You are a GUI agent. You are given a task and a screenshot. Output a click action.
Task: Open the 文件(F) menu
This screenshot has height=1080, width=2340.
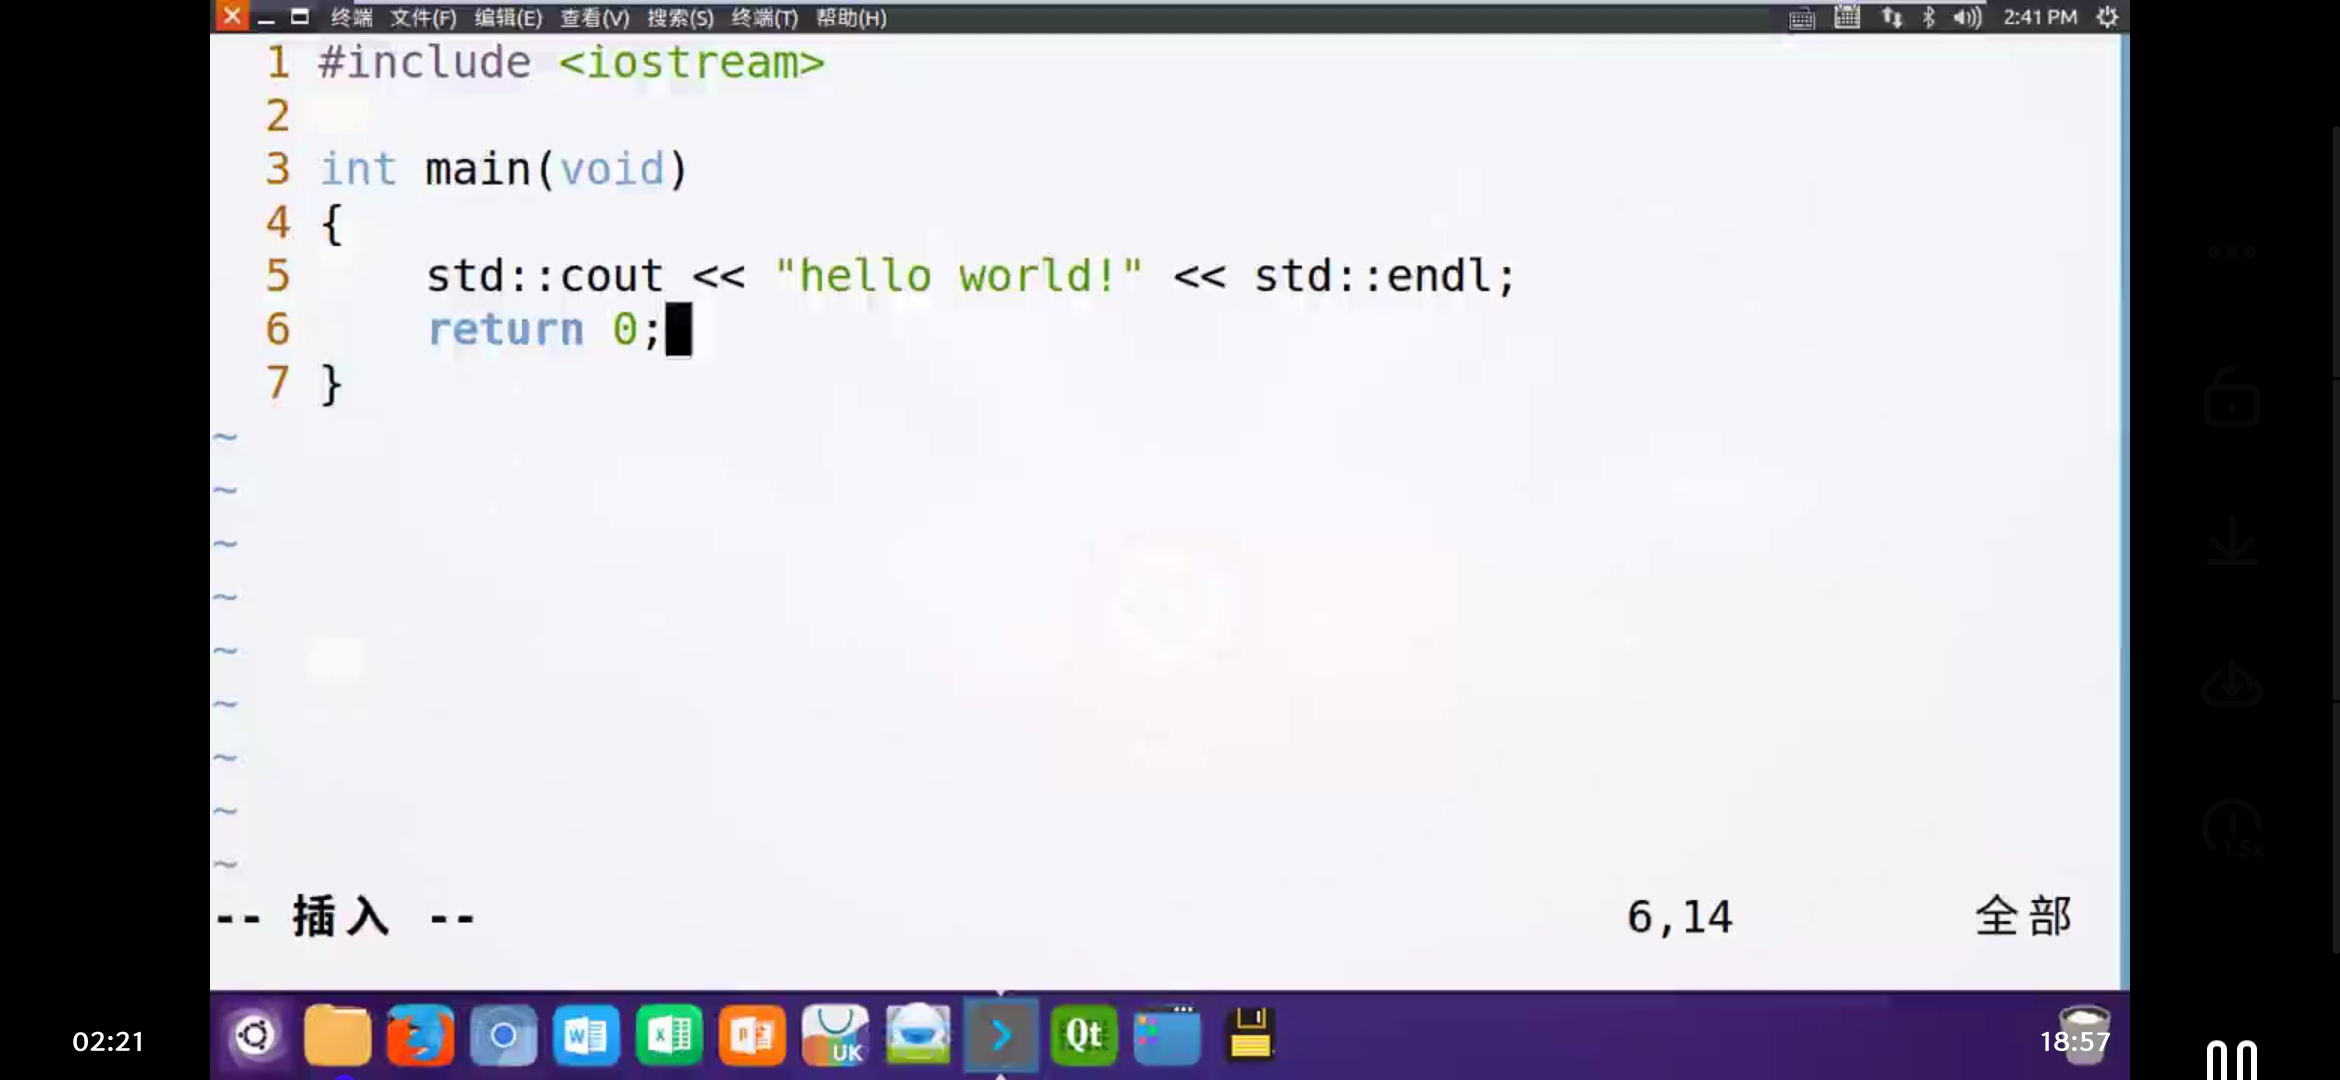tap(422, 18)
